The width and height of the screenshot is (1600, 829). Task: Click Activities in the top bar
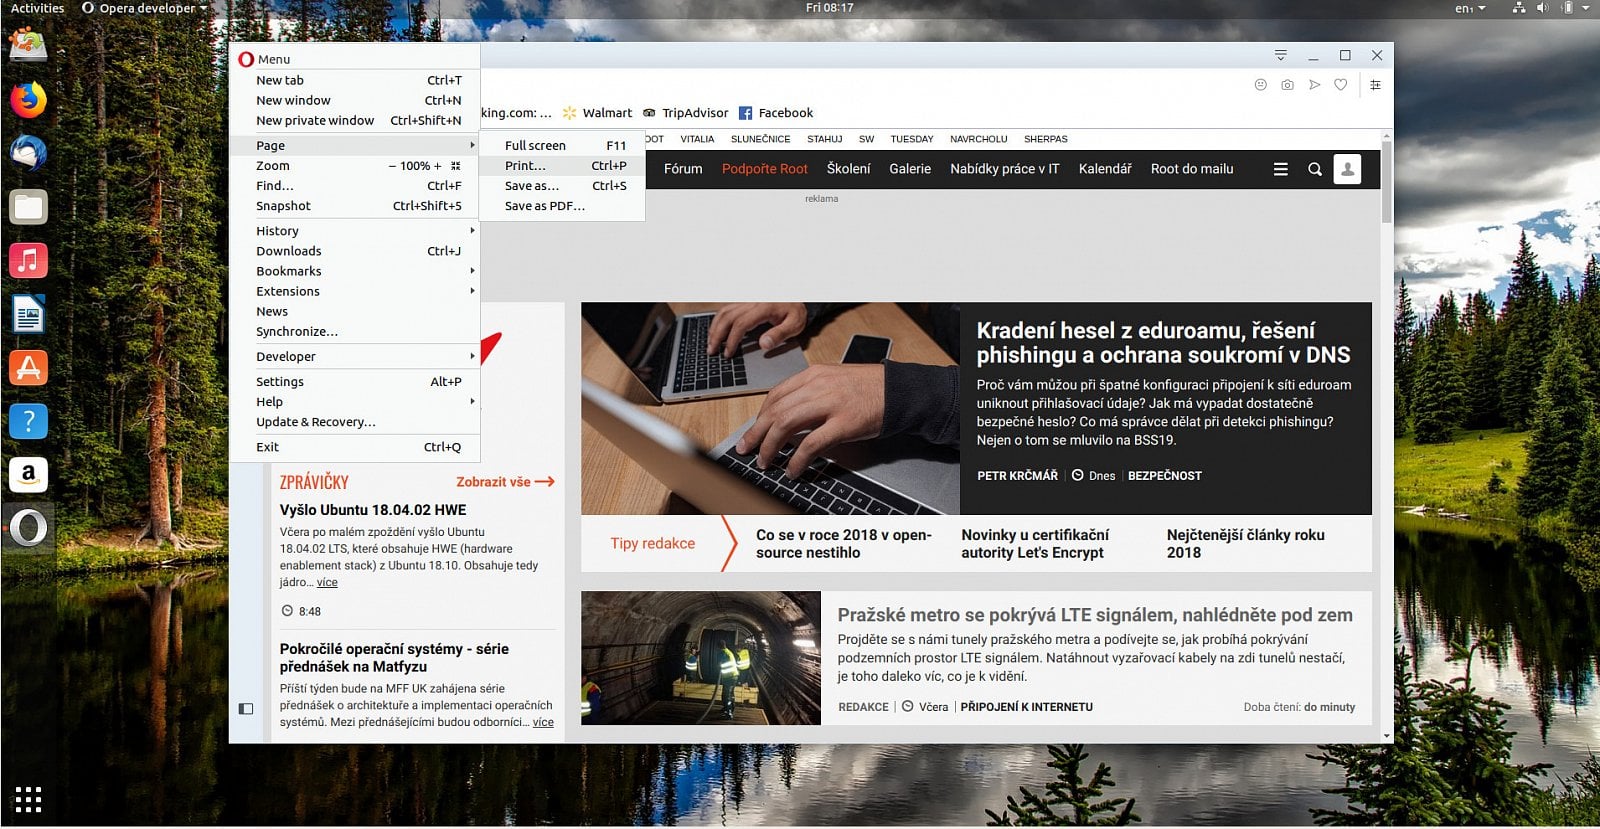point(37,8)
